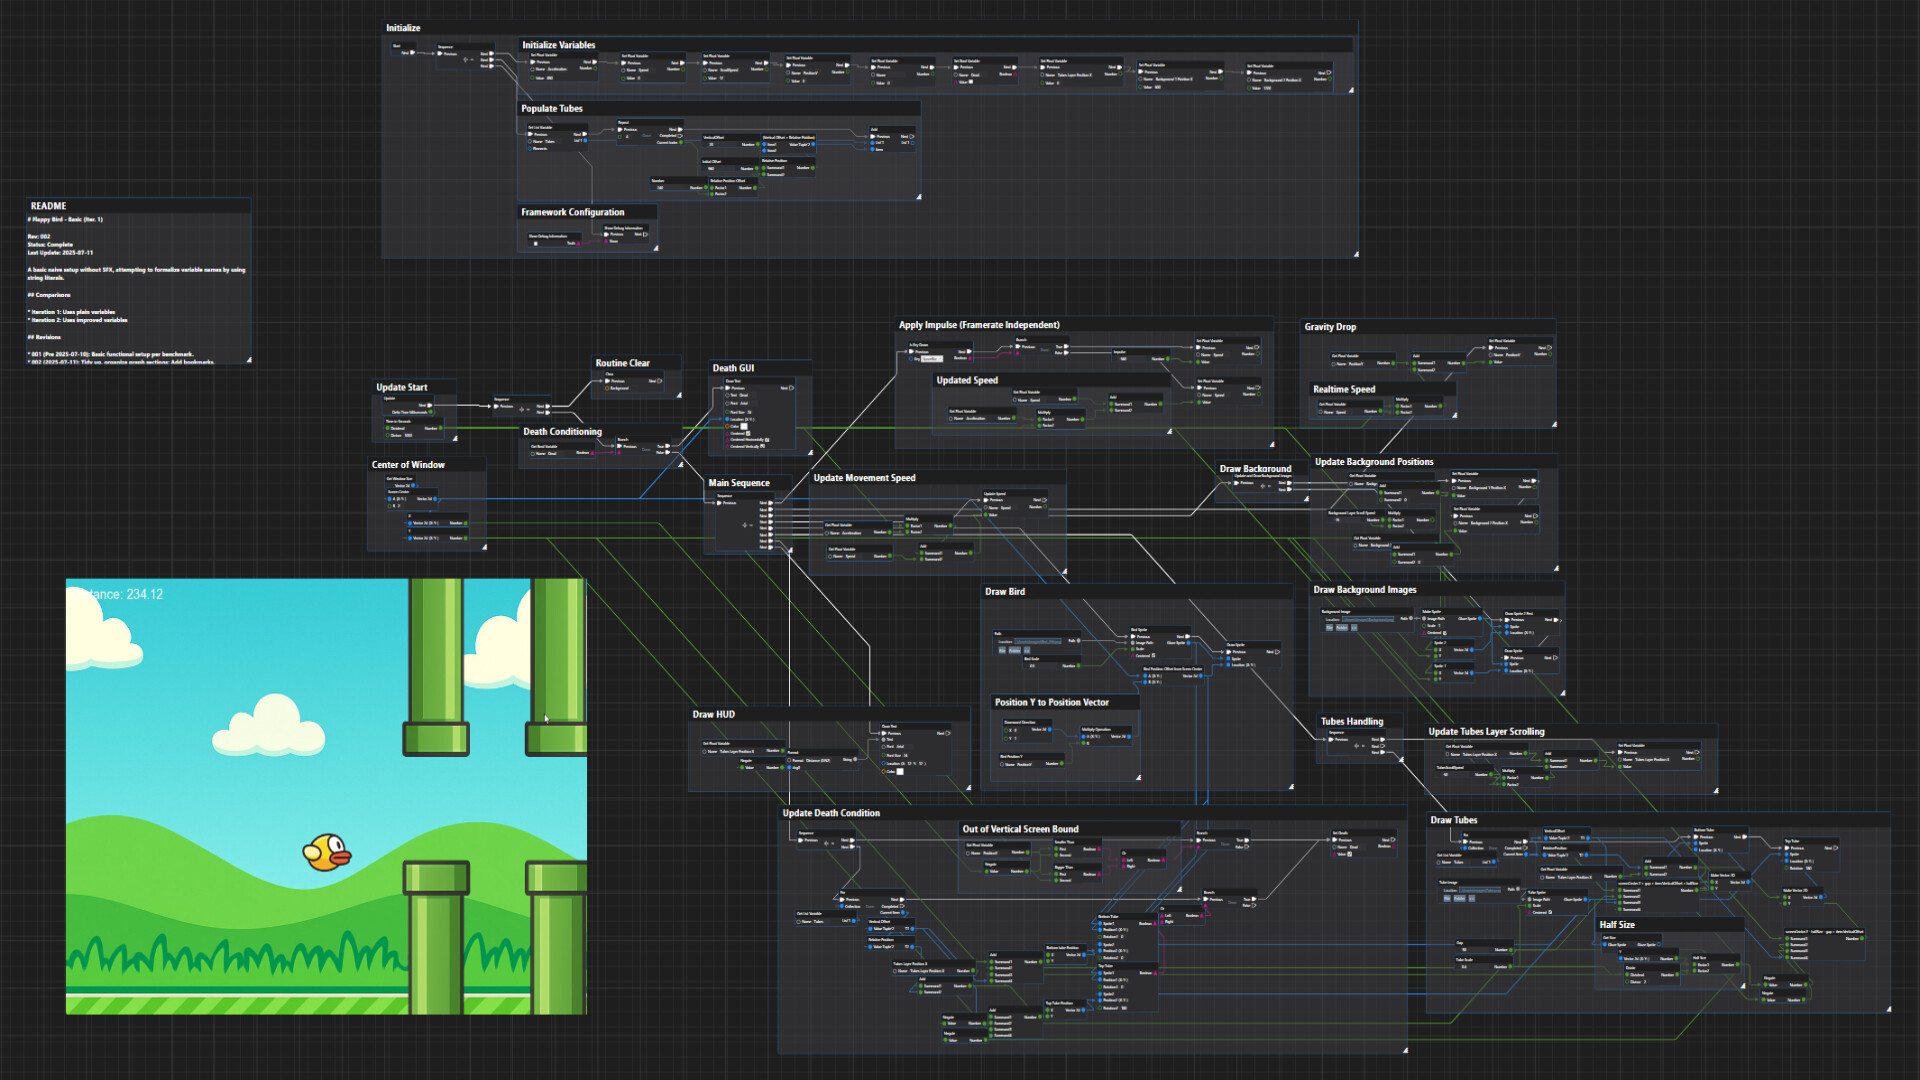Click the Initialize group resize handle
This screenshot has width=1920, height=1080.
click(1355, 254)
